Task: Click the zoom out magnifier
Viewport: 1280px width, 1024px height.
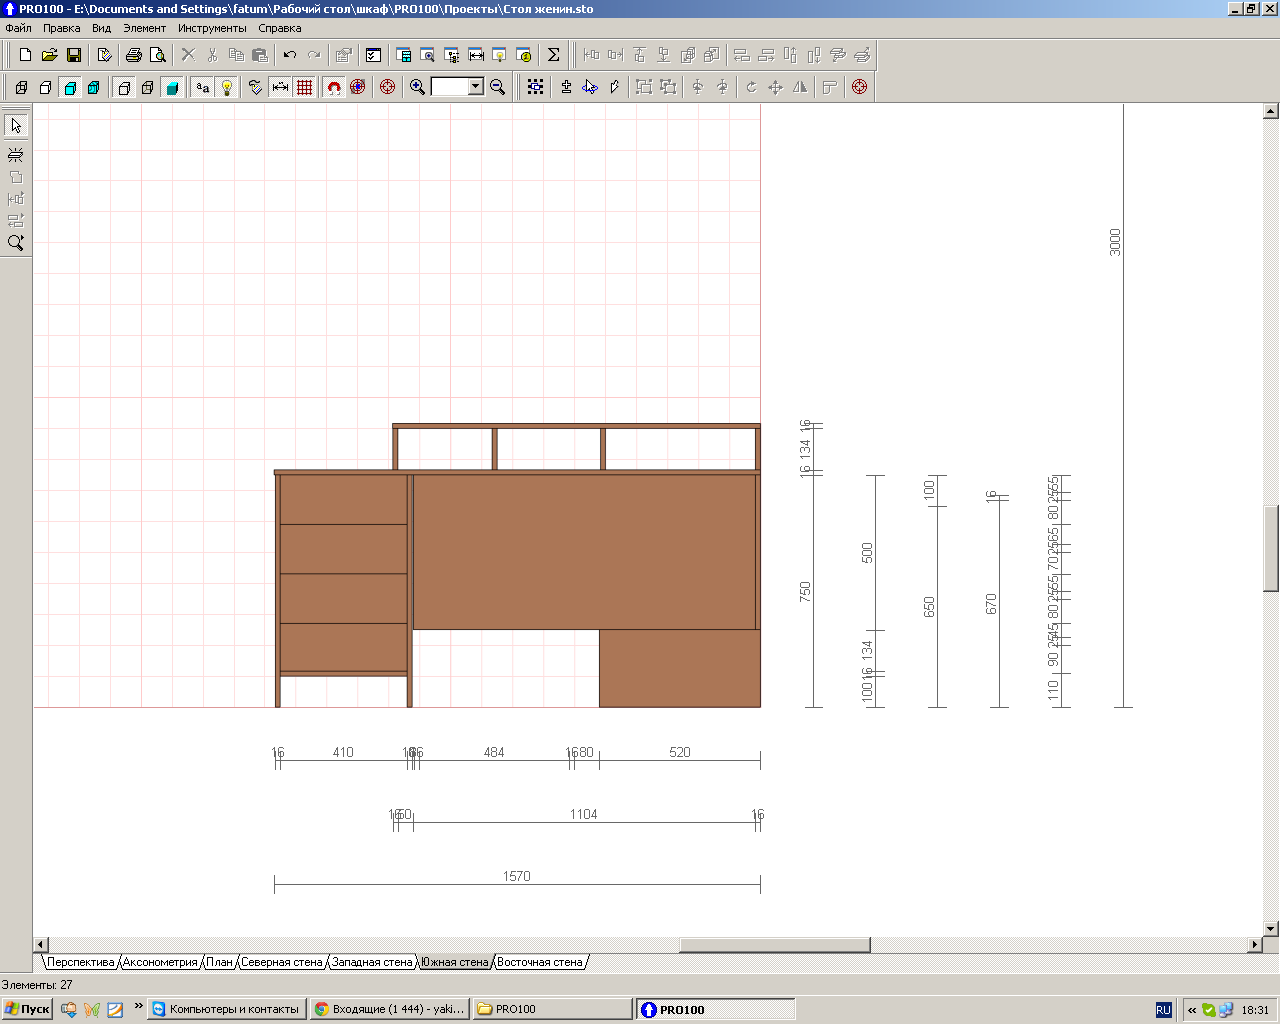Action: [x=497, y=87]
